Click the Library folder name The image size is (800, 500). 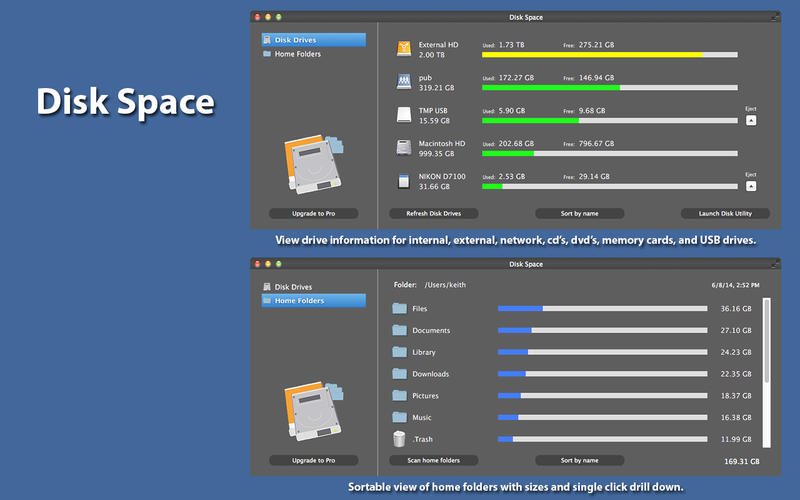click(423, 353)
